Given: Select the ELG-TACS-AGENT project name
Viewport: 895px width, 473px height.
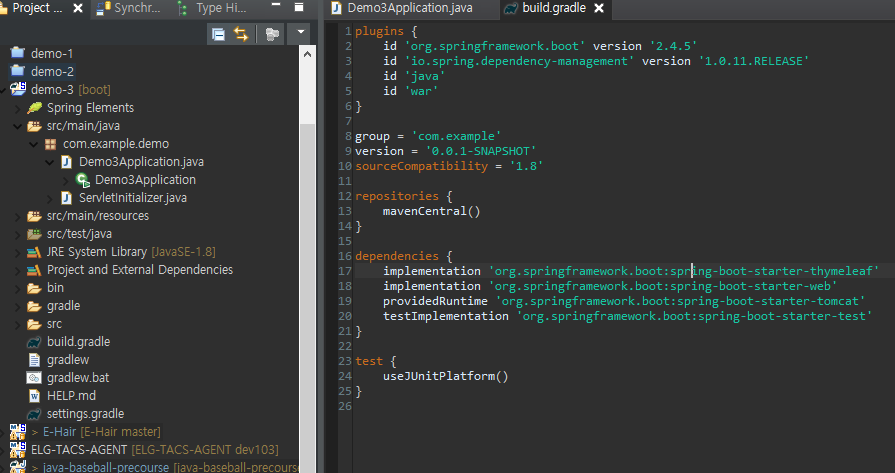Looking at the screenshot, I should (x=79, y=450).
